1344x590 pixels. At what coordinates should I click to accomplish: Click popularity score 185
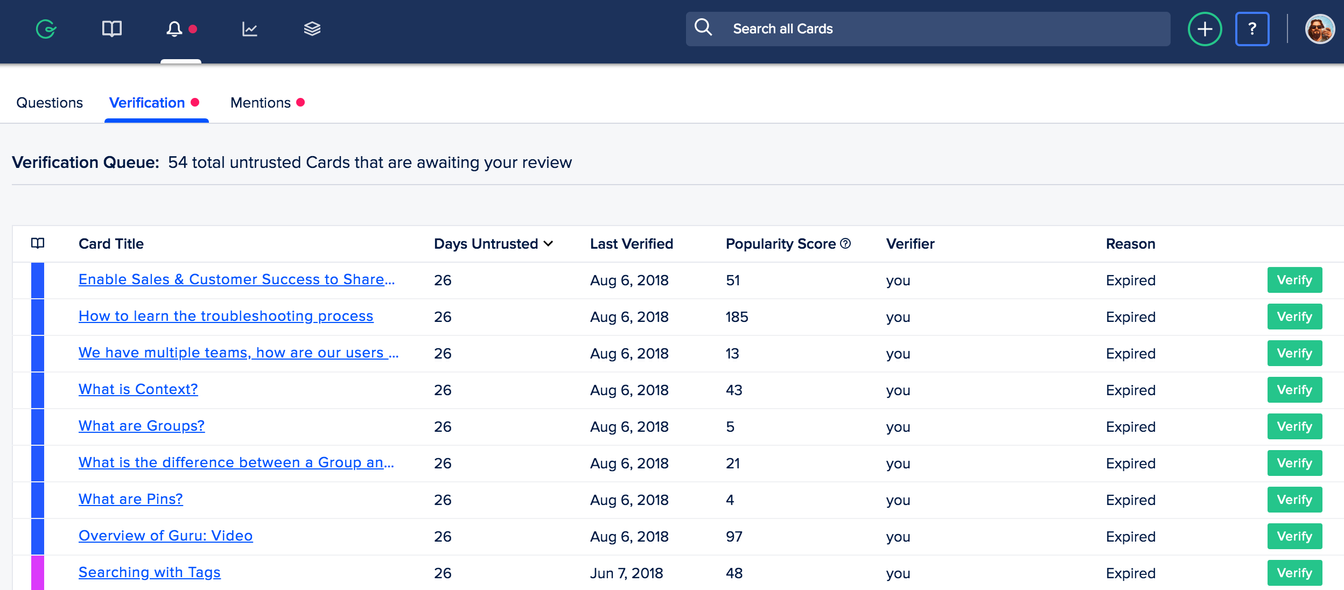pyautogui.click(x=737, y=317)
